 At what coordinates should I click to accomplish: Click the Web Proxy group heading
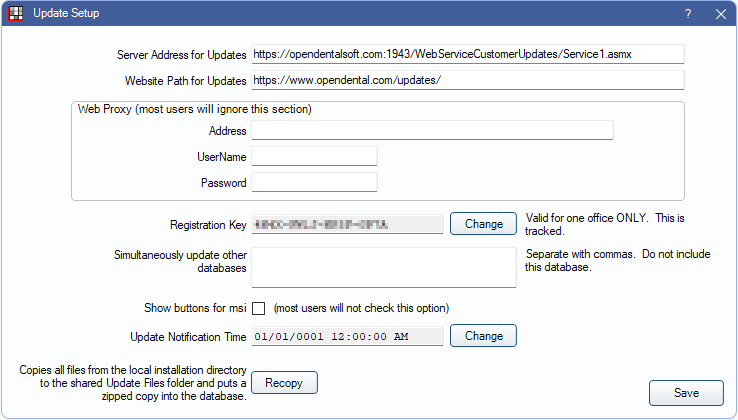[194, 108]
